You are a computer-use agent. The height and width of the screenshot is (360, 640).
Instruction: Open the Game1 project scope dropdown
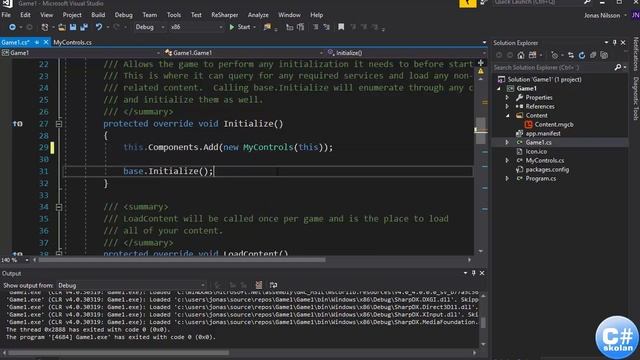pyautogui.click(x=81, y=53)
